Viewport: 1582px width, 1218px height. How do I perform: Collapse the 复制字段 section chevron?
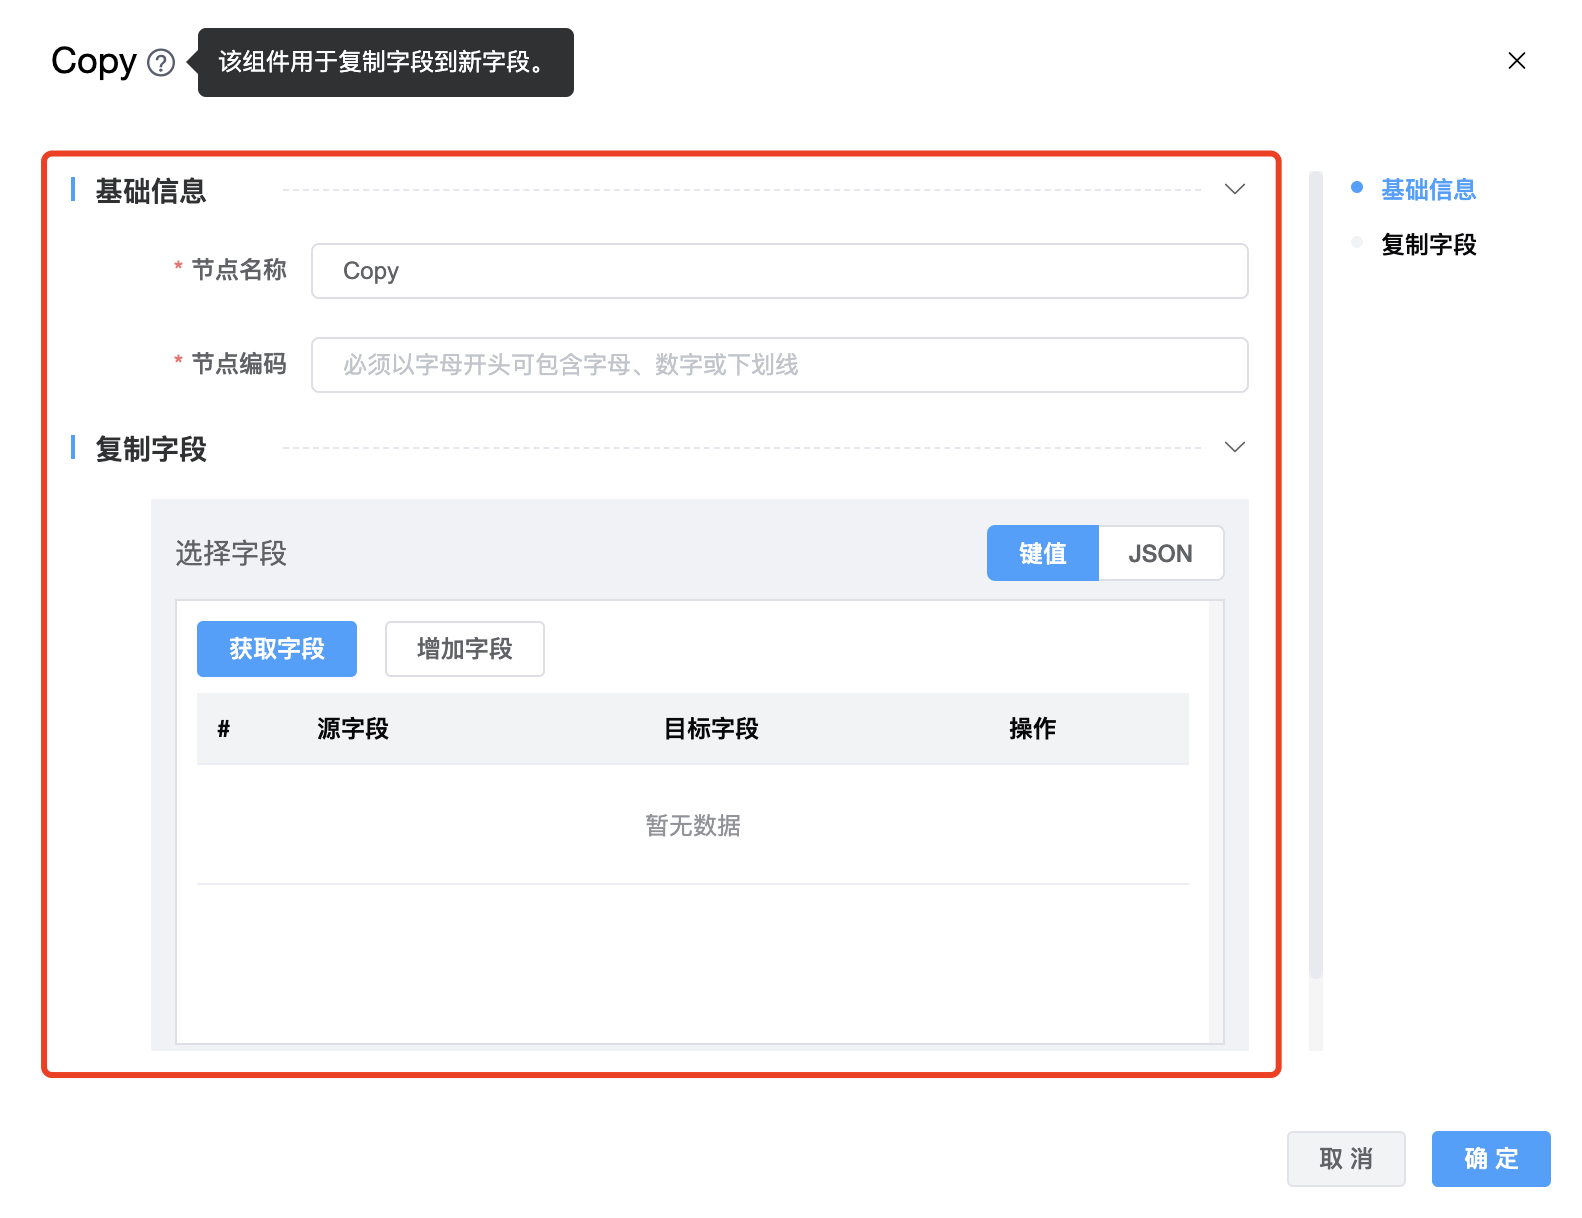point(1235,447)
